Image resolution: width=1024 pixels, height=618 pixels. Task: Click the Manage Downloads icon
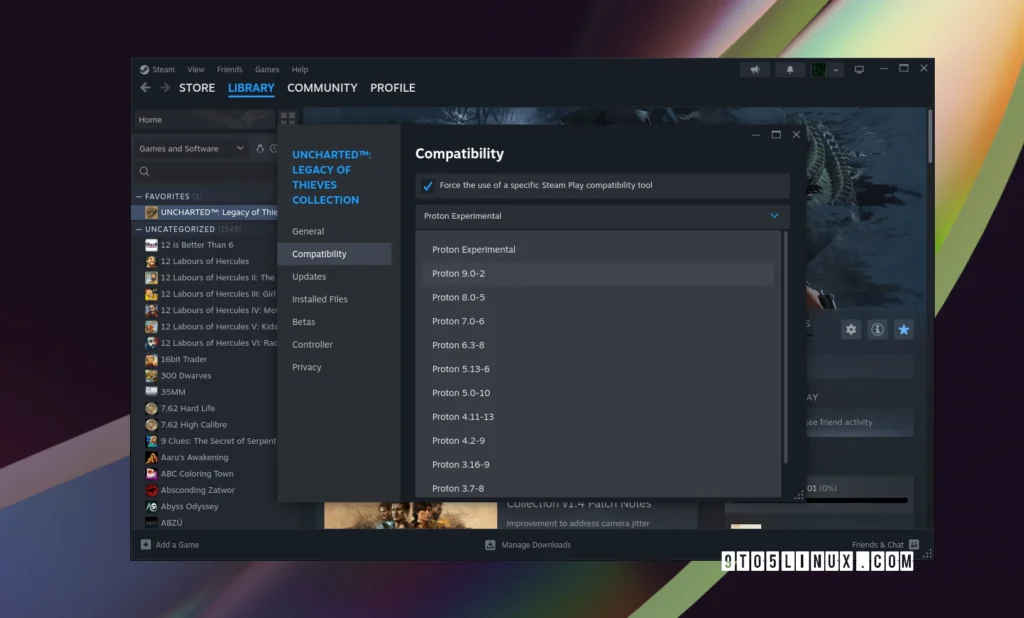pos(490,545)
